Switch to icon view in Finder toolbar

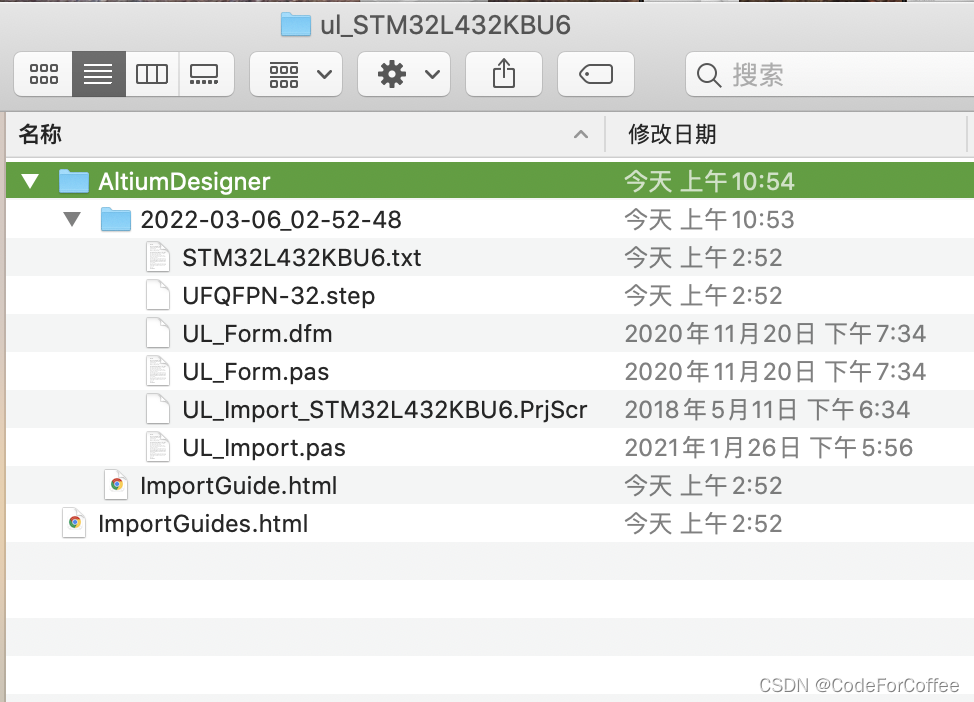(x=43, y=75)
